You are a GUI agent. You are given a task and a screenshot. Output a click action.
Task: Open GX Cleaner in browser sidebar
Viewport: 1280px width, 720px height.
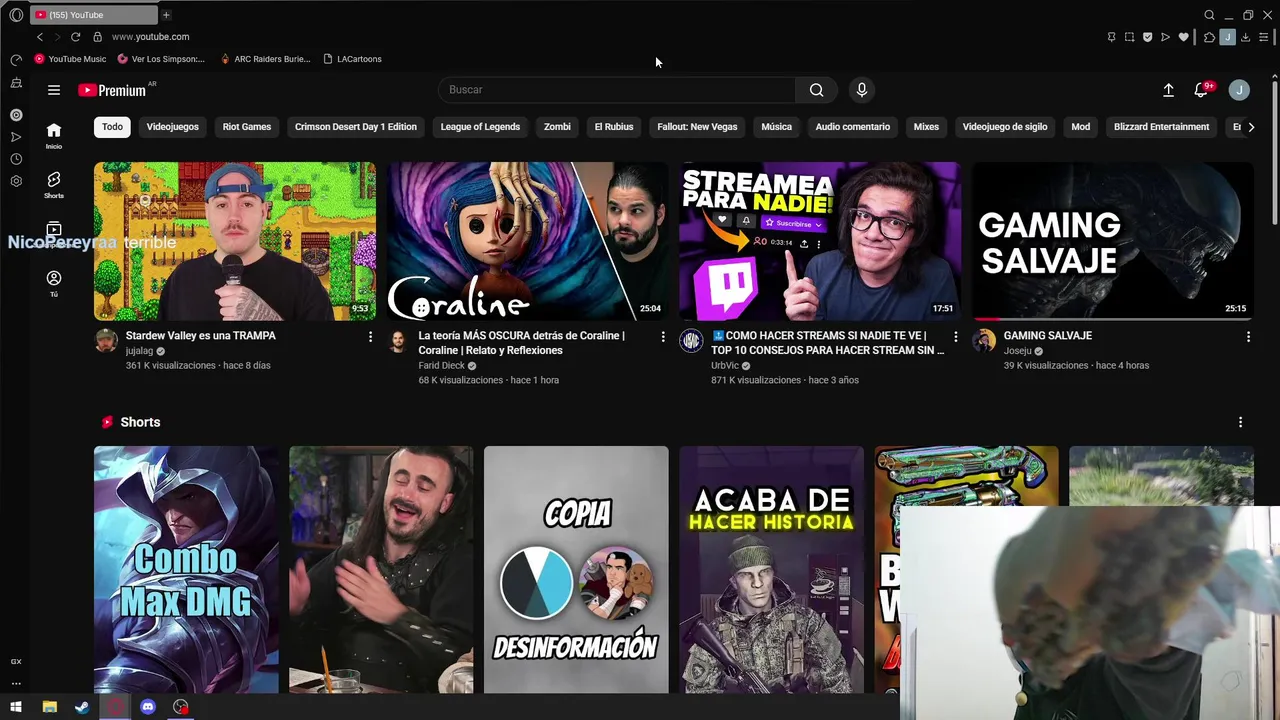pos(16,84)
